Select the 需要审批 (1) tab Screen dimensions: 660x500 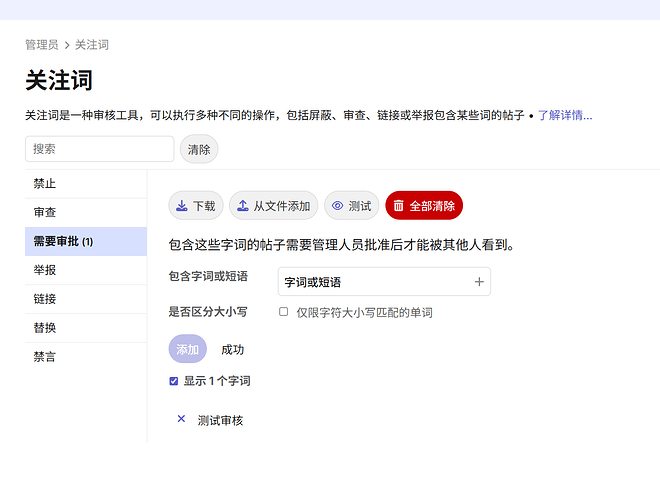pos(86,241)
